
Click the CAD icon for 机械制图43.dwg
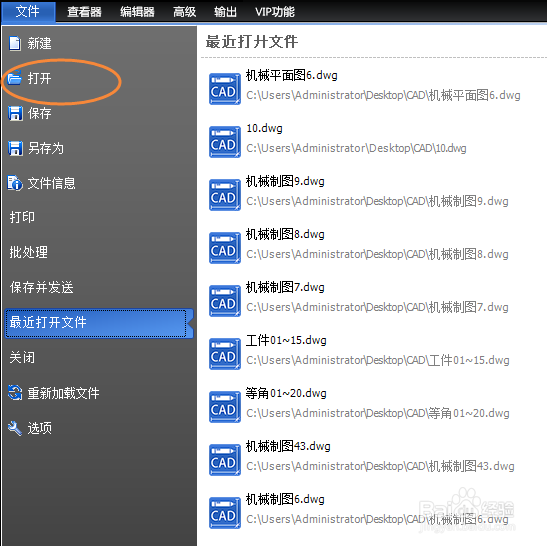click(x=225, y=460)
